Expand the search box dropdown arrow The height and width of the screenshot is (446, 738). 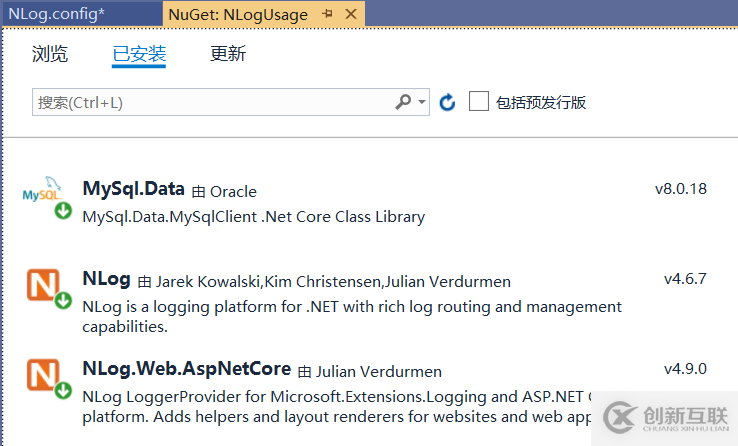tap(422, 102)
